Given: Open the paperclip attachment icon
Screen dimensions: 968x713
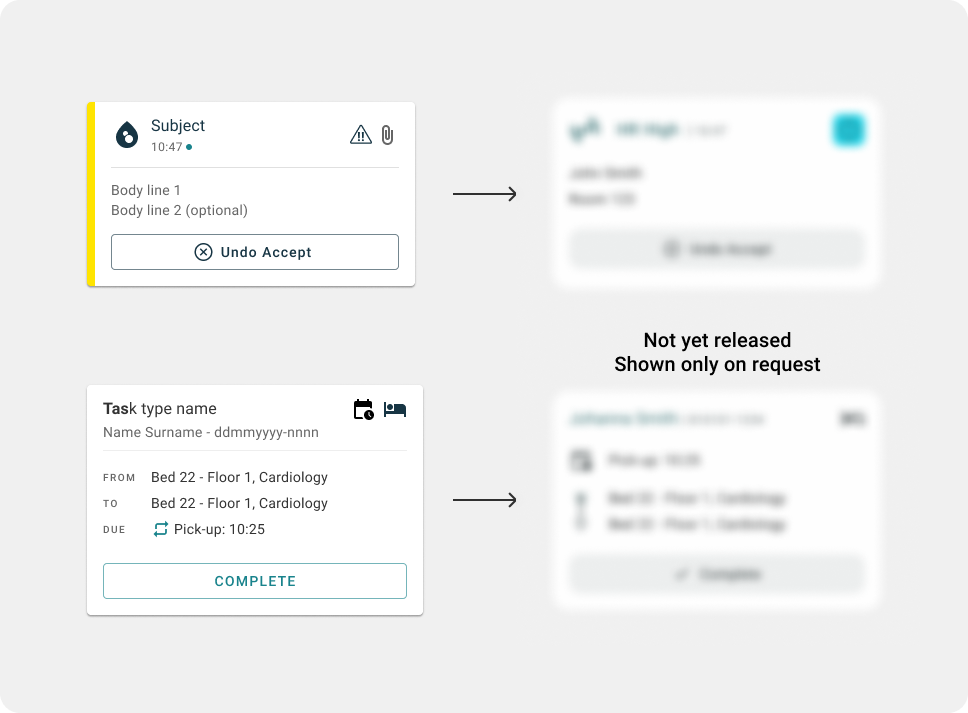Looking at the screenshot, I should [387, 135].
